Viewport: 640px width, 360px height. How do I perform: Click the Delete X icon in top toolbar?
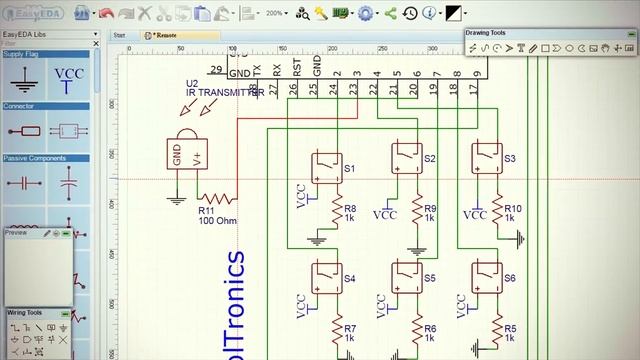tap(144, 13)
